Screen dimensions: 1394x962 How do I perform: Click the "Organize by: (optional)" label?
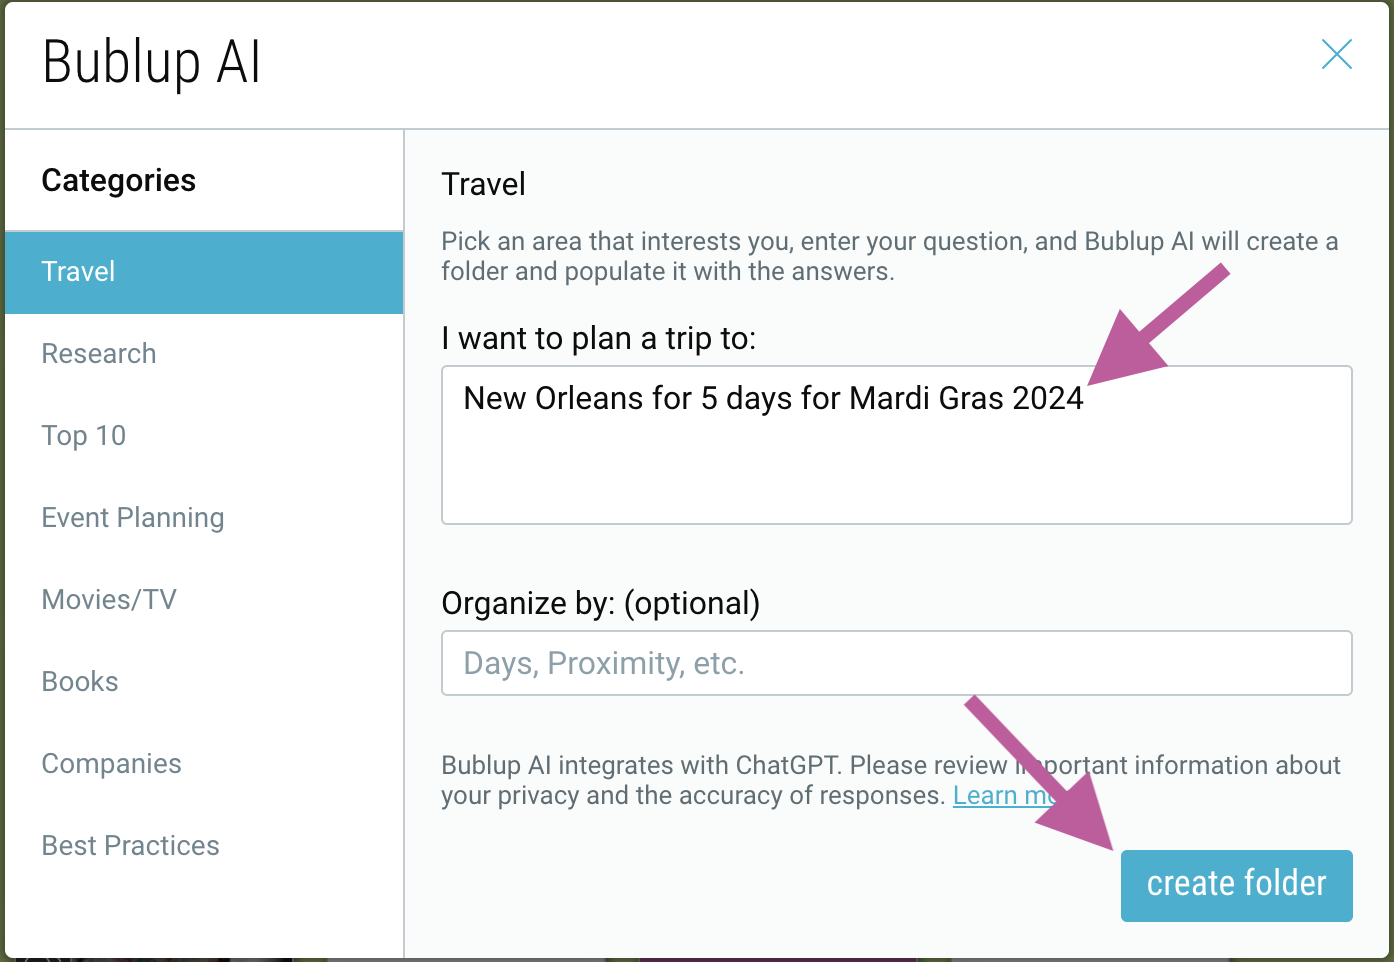[600, 604]
